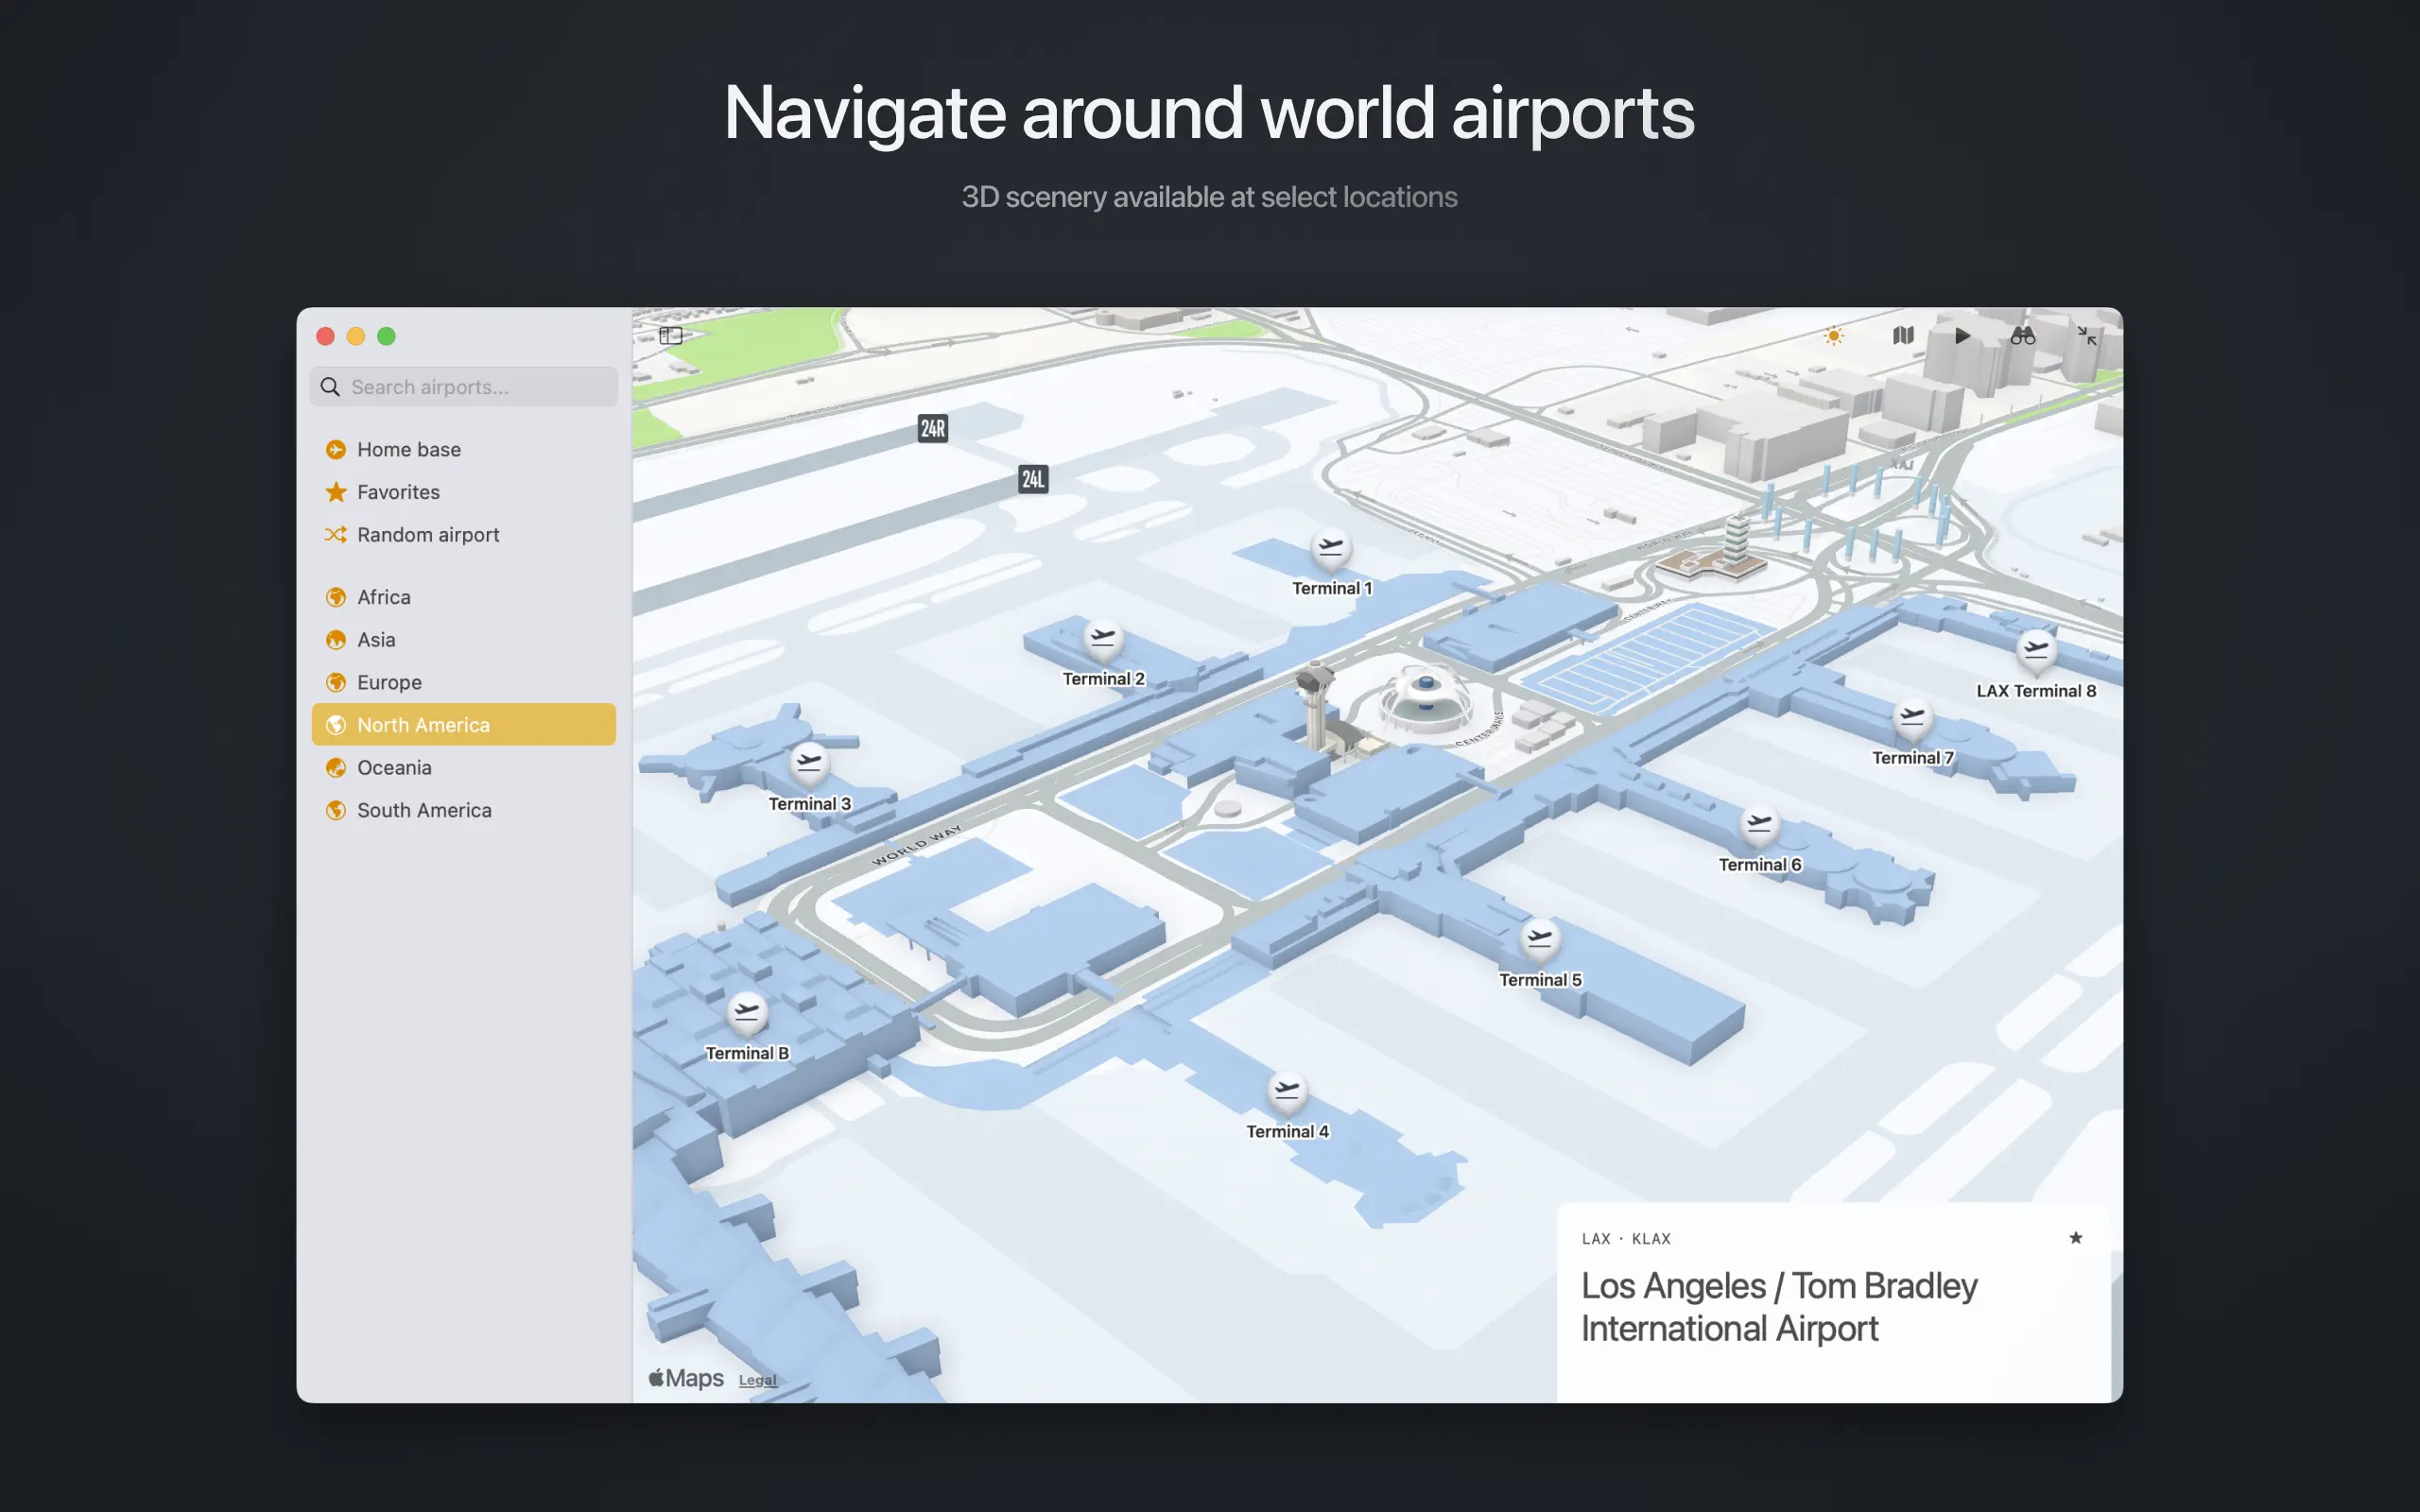This screenshot has width=2420, height=1512.
Task: Expand the South America region
Action: point(424,810)
